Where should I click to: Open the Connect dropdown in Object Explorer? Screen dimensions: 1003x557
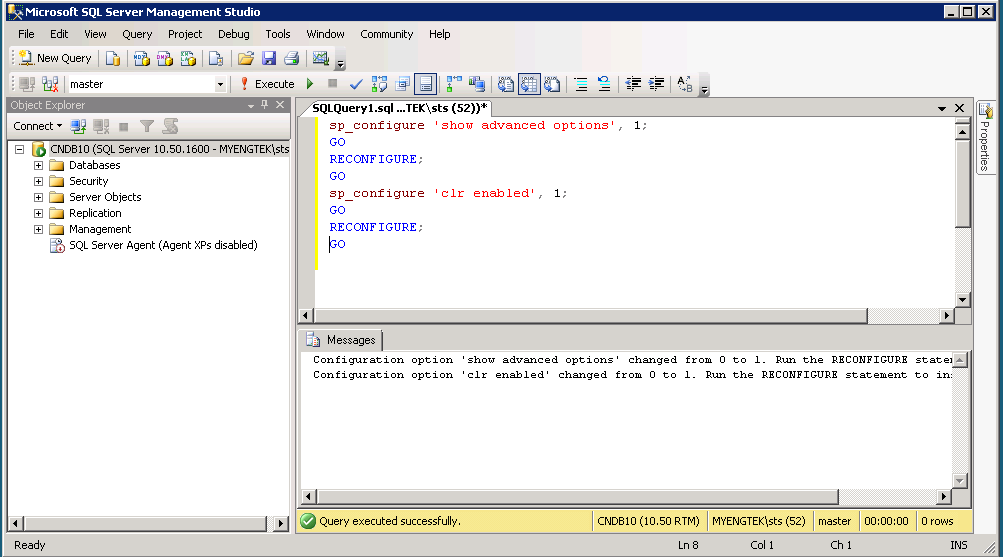[38, 126]
